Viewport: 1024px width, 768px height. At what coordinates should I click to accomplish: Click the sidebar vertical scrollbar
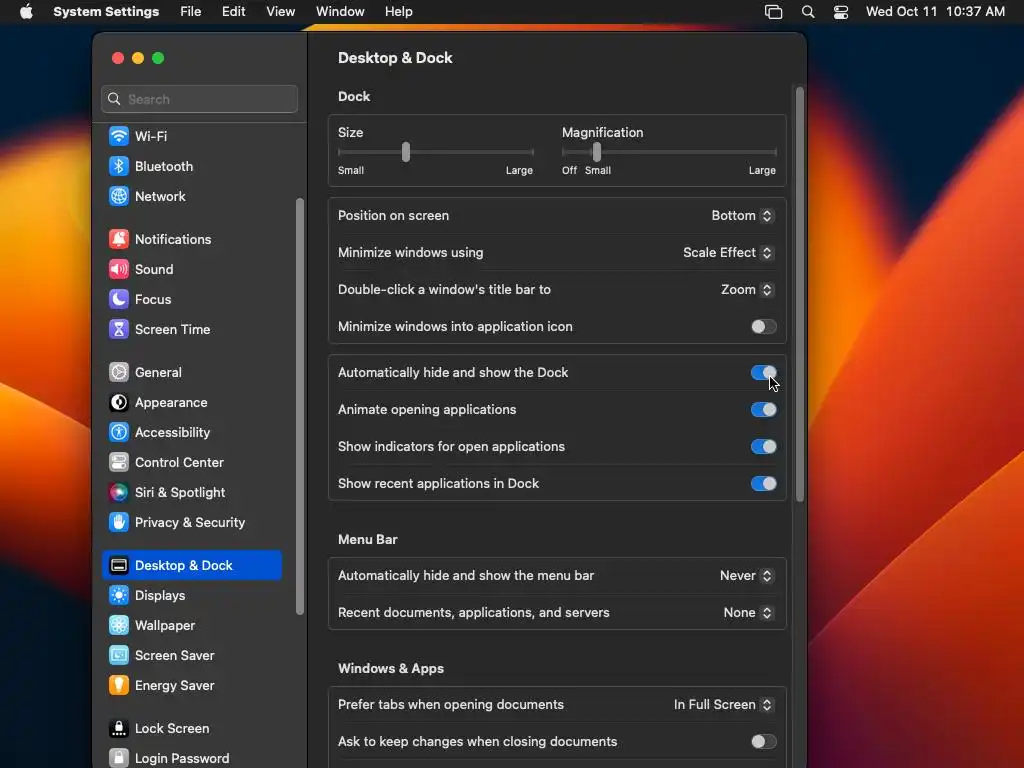coord(300,406)
